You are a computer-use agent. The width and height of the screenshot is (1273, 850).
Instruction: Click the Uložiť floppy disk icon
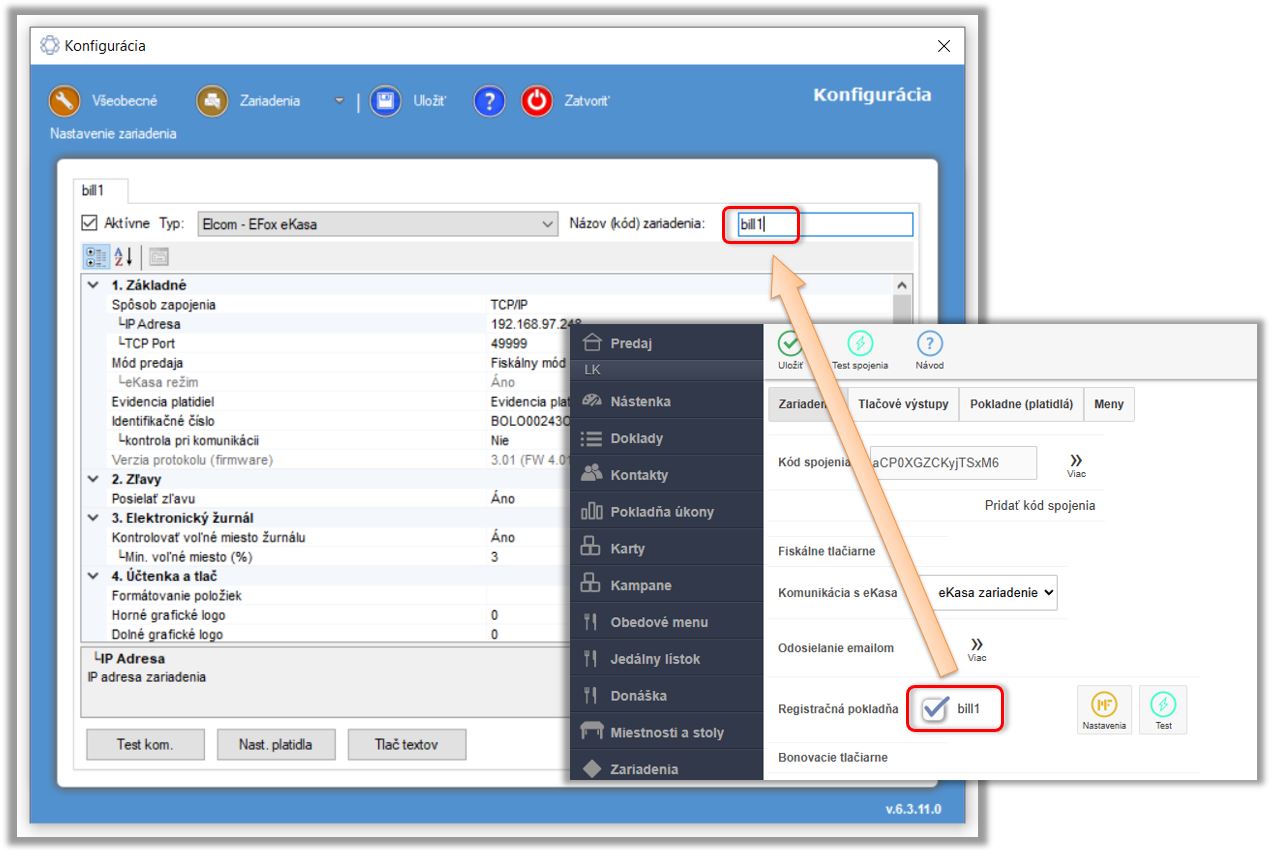[x=386, y=101]
